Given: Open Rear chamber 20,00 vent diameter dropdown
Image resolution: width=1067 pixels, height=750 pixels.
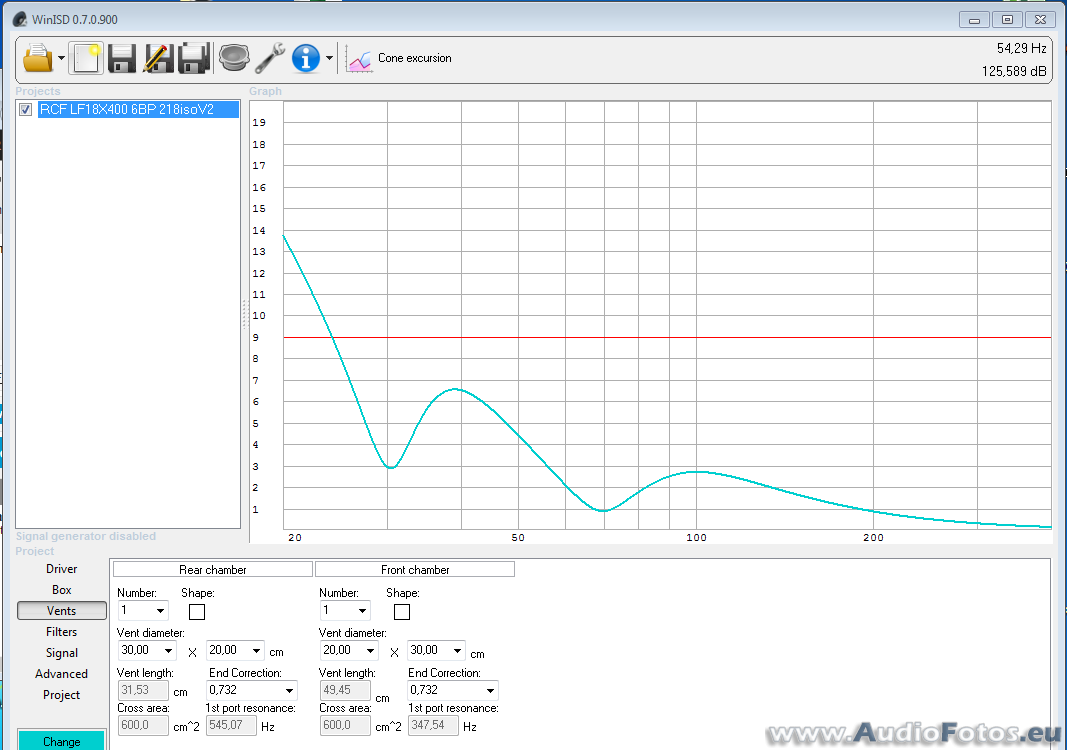Looking at the screenshot, I should tap(256, 651).
